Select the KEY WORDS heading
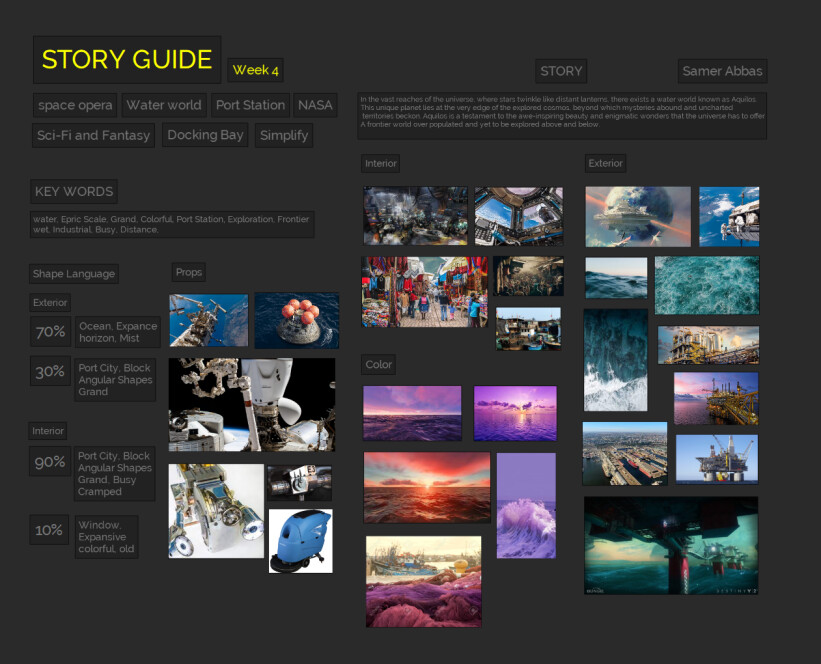 (x=74, y=192)
